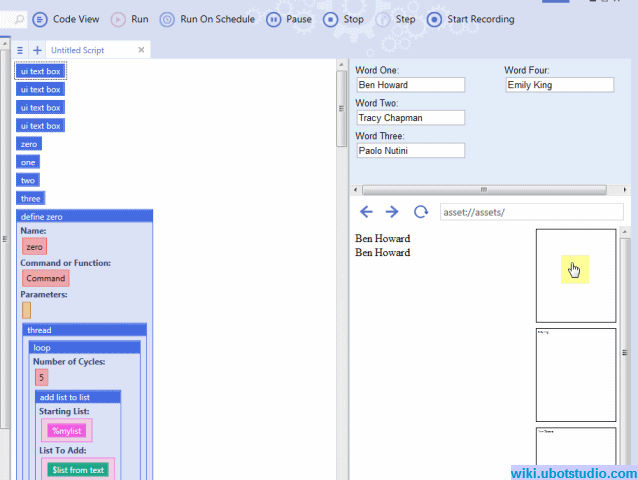Screen dimensions: 638x480
Task: Select the $list from text function token
Action: pyautogui.click(x=78, y=470)
